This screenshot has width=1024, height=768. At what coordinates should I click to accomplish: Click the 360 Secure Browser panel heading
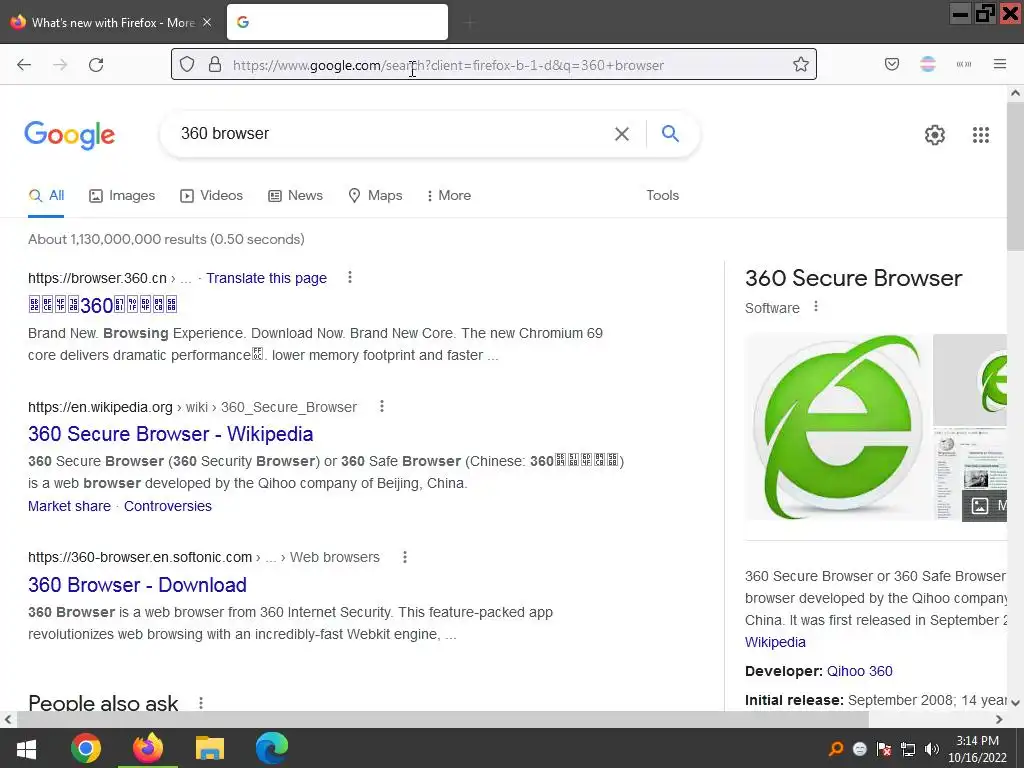(x=854, y=278)
